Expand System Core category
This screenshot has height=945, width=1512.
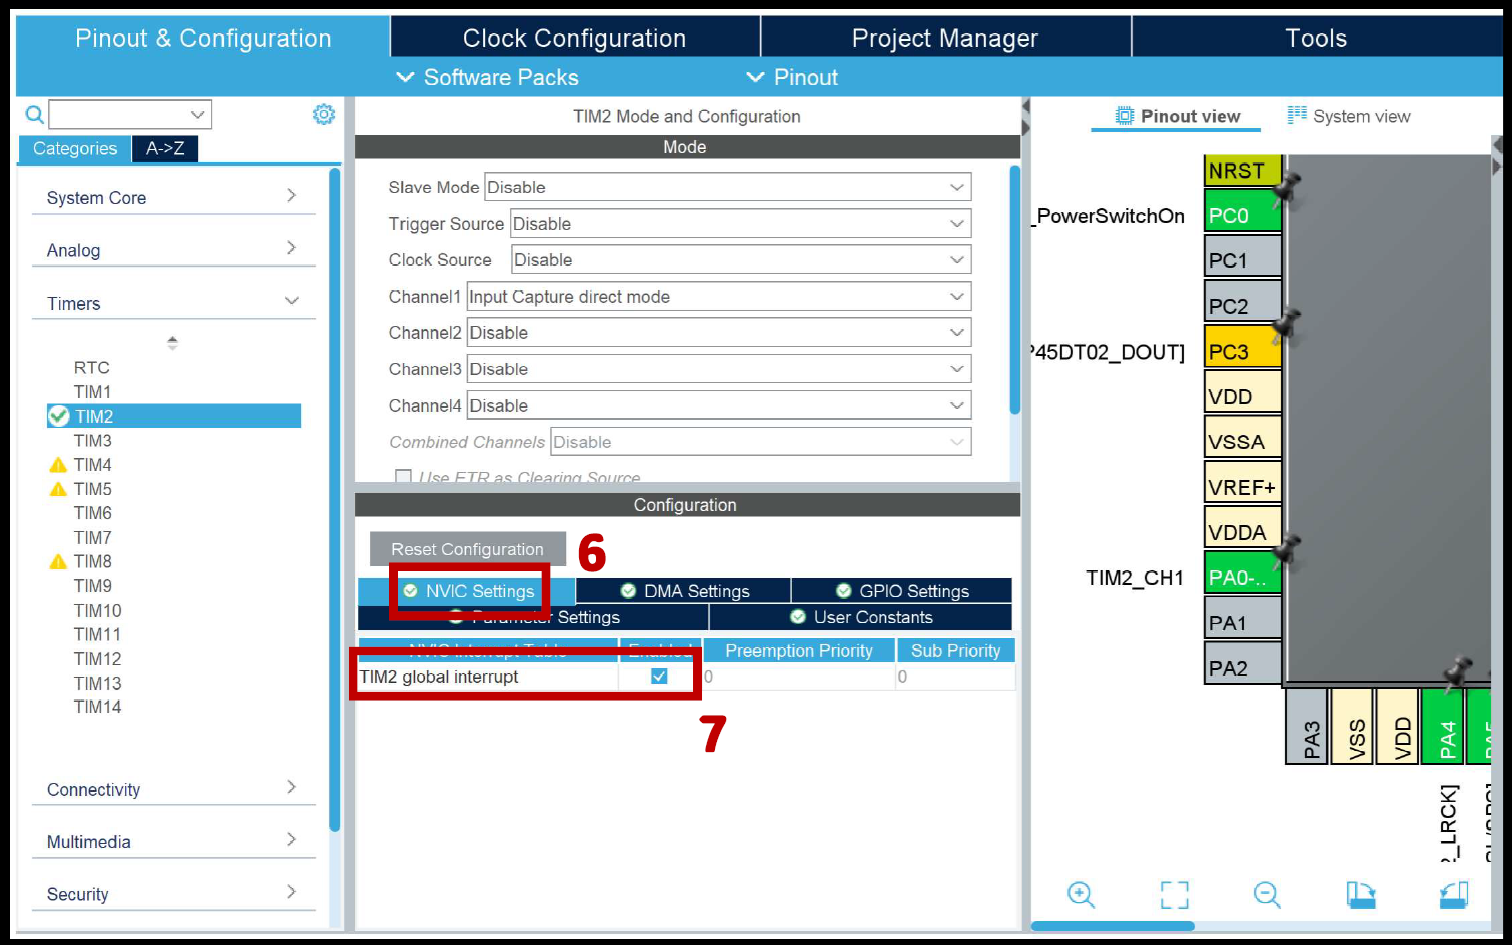172,197
